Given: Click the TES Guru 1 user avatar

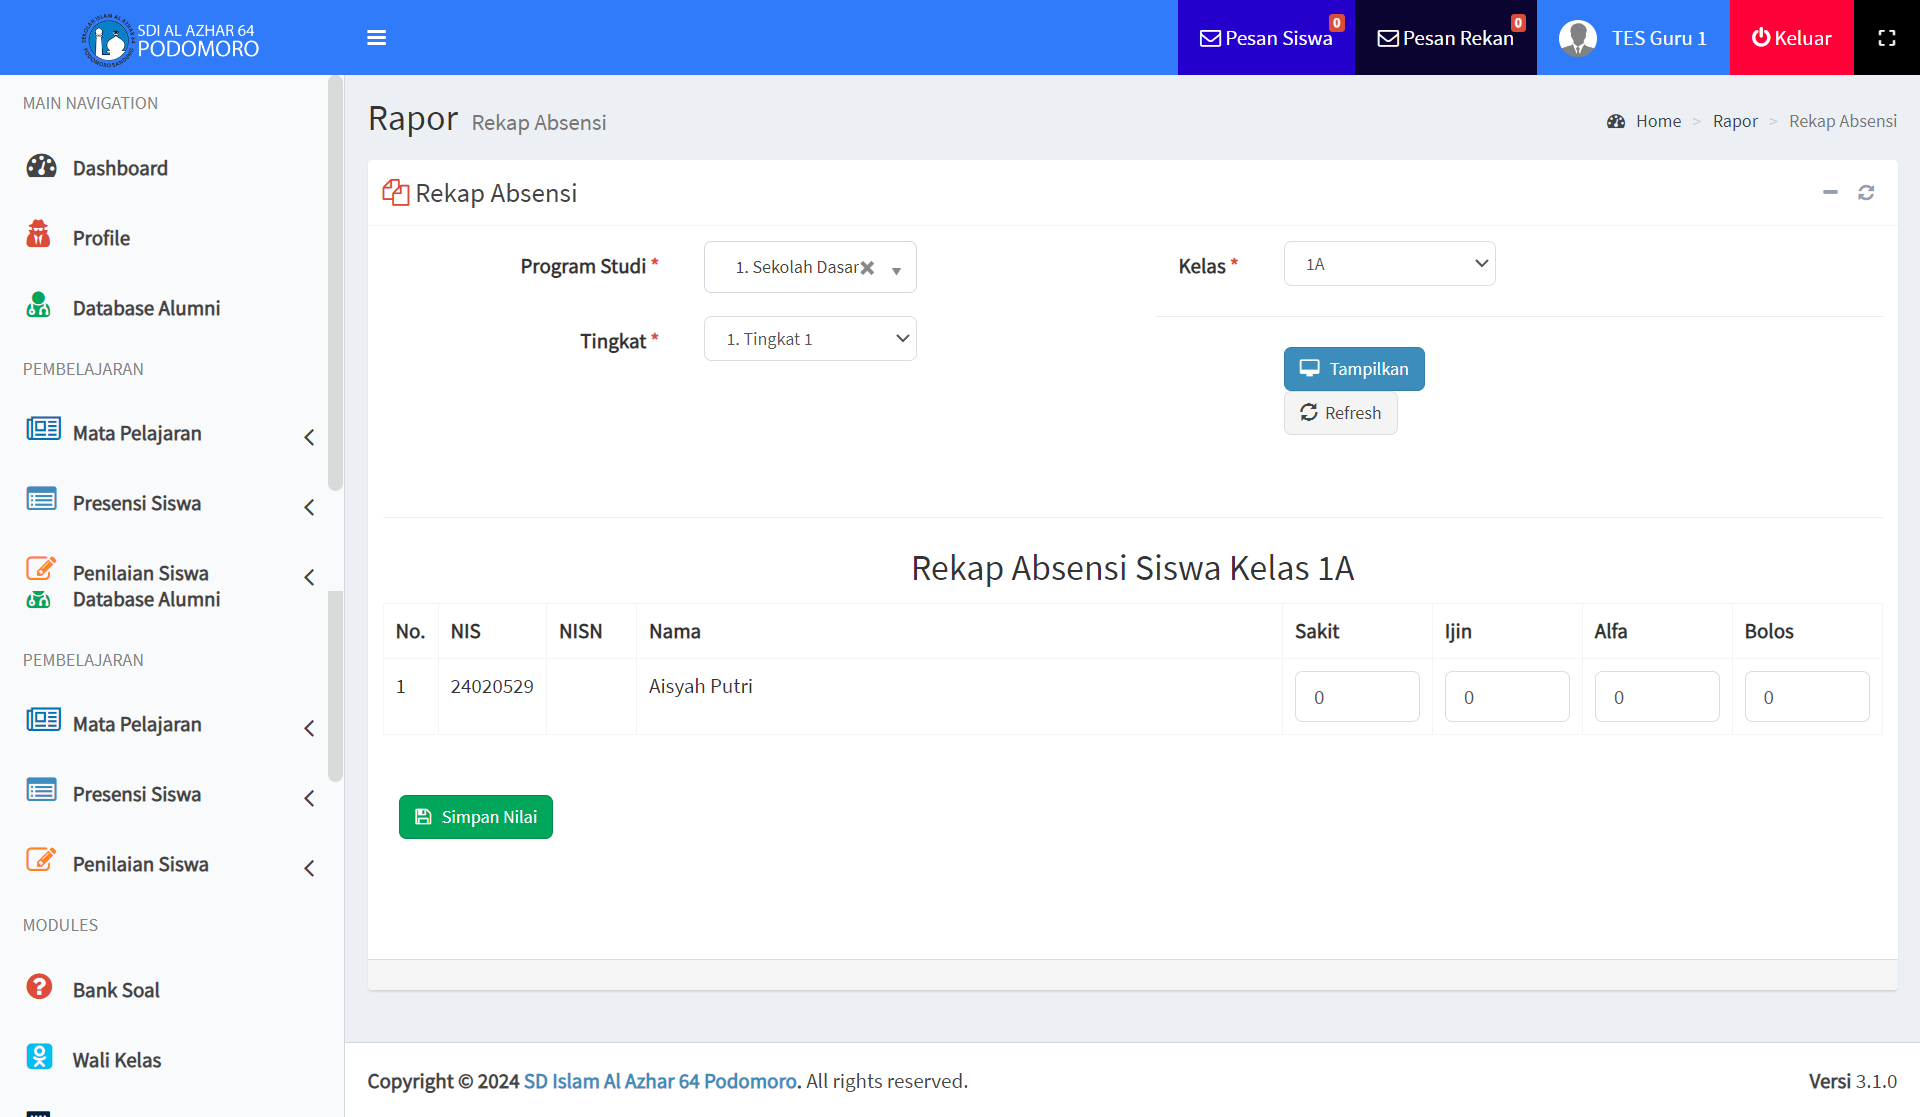Looking at the screenshot, I should (1577, 38).
